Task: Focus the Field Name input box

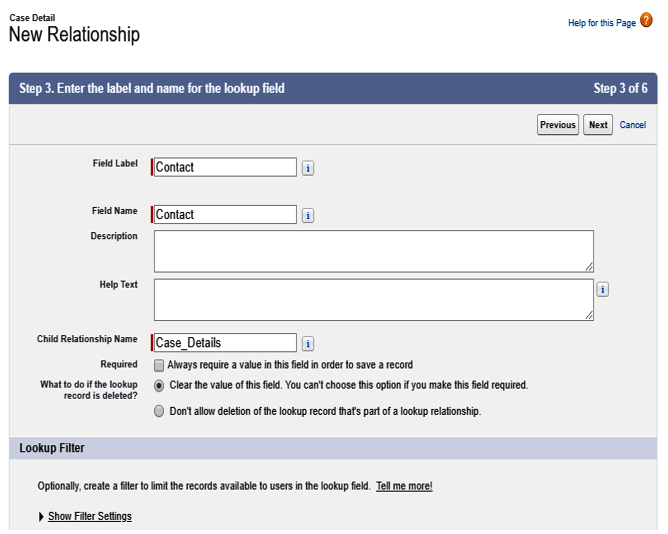Action: point(225,214)
